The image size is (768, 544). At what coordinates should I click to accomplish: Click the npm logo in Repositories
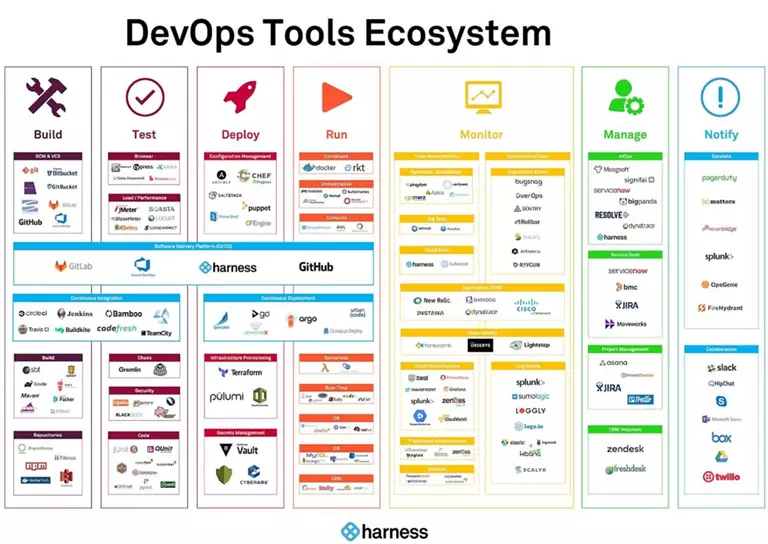36,466
